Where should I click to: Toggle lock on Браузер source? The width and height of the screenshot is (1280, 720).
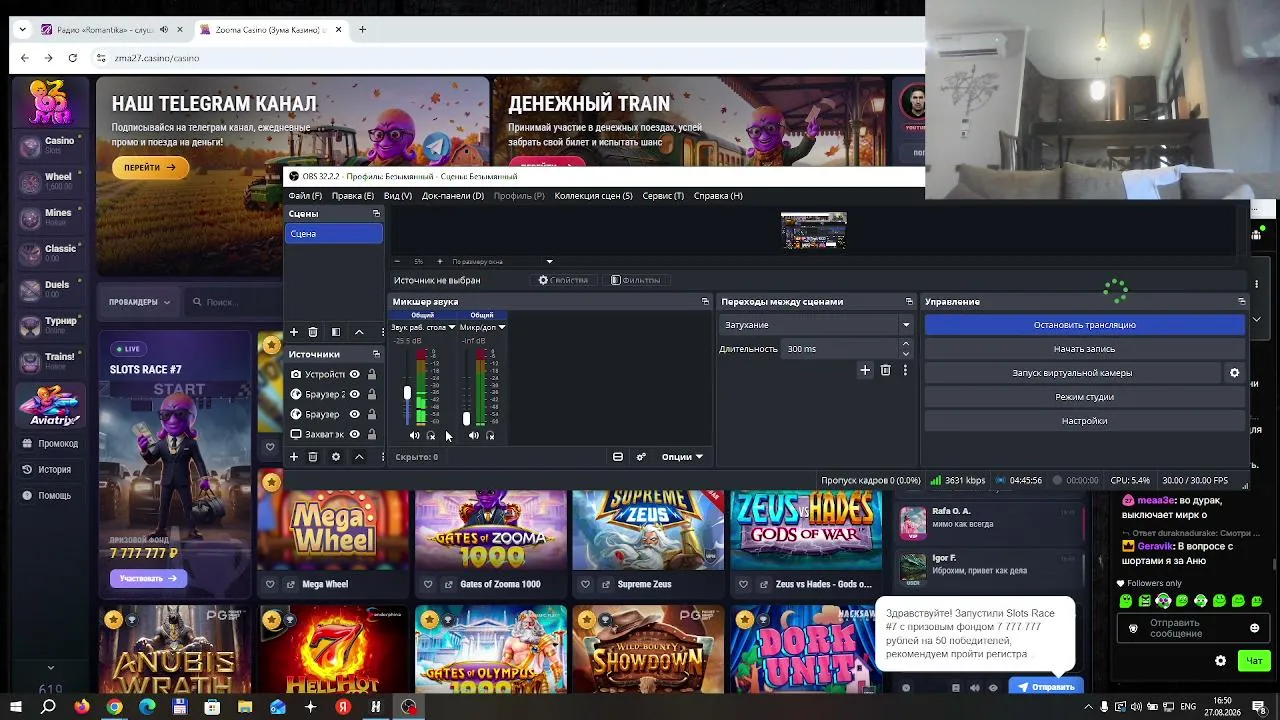pos(372,415)
